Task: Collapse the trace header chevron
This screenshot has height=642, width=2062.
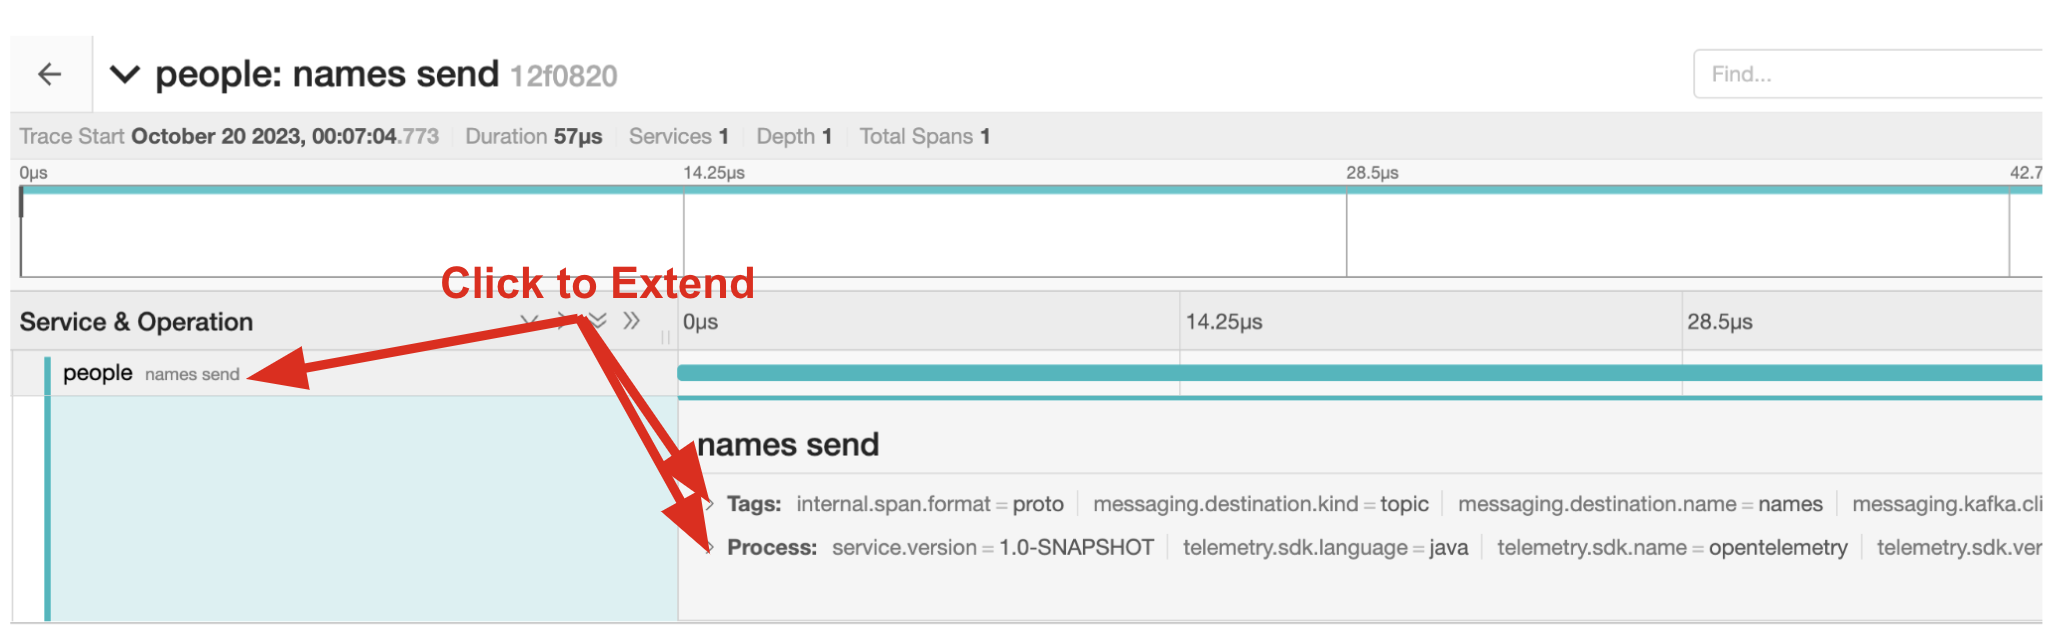Action: pos(124,74)
